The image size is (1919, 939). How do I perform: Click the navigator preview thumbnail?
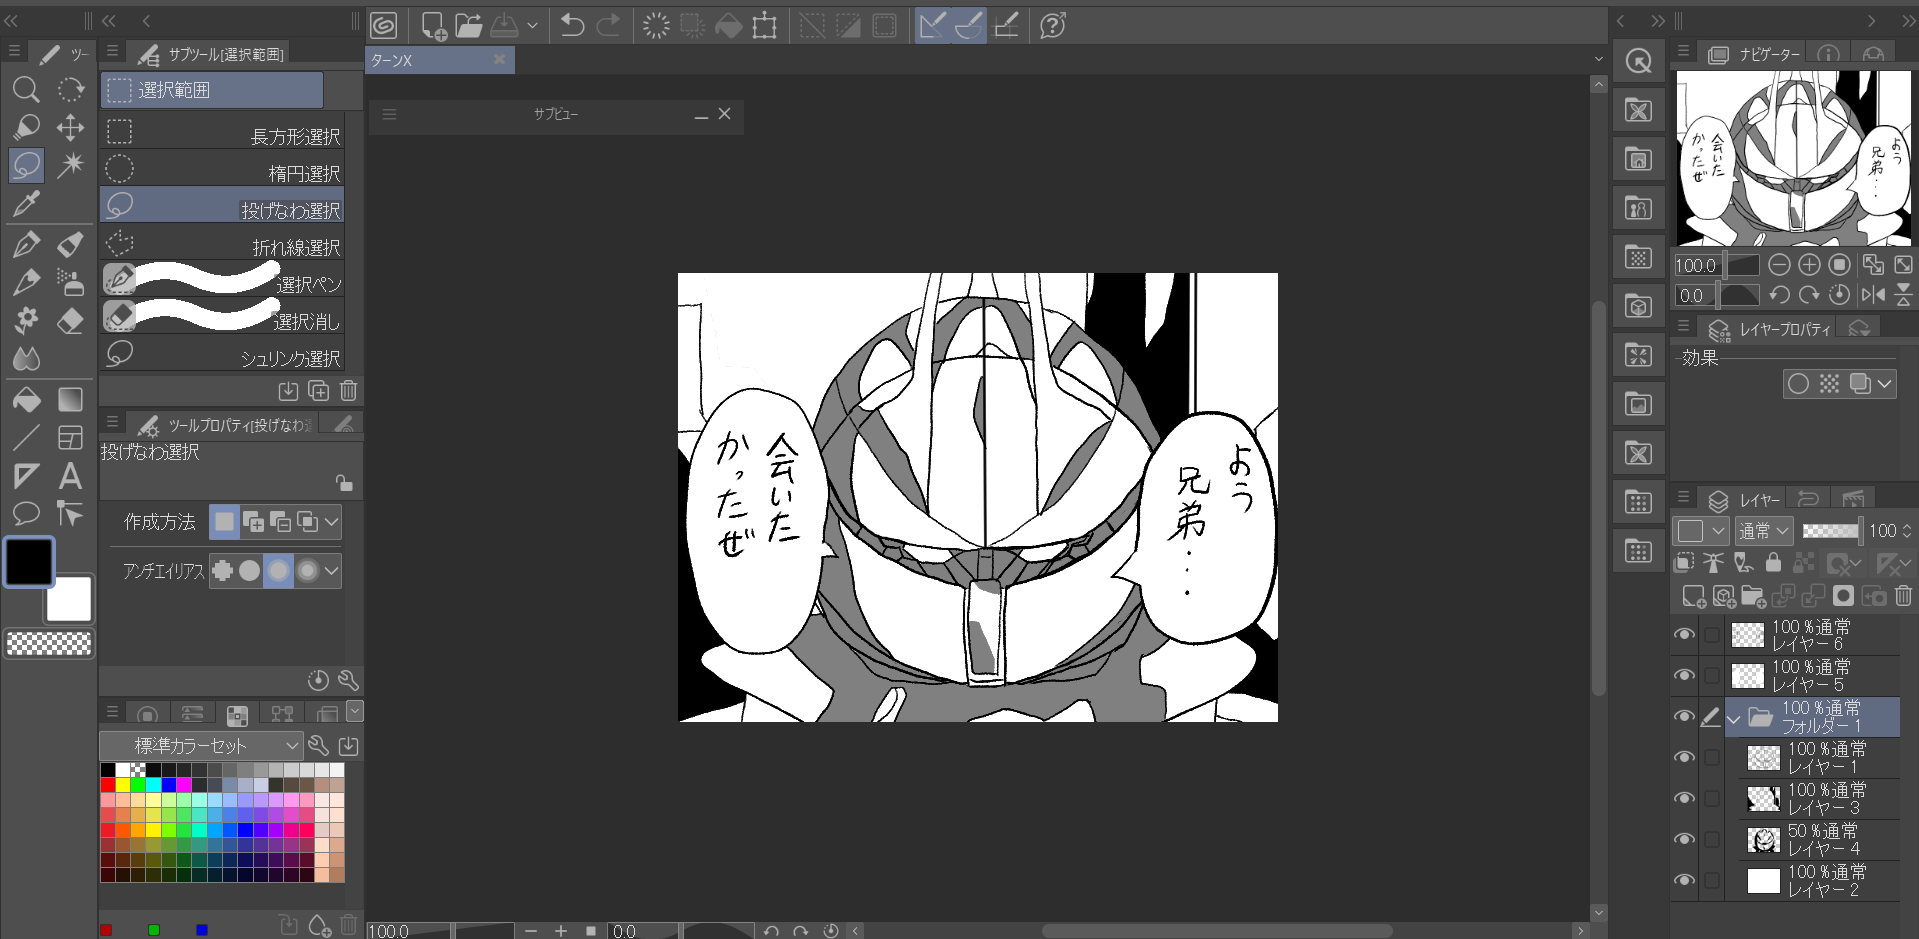click(1793, 158)
